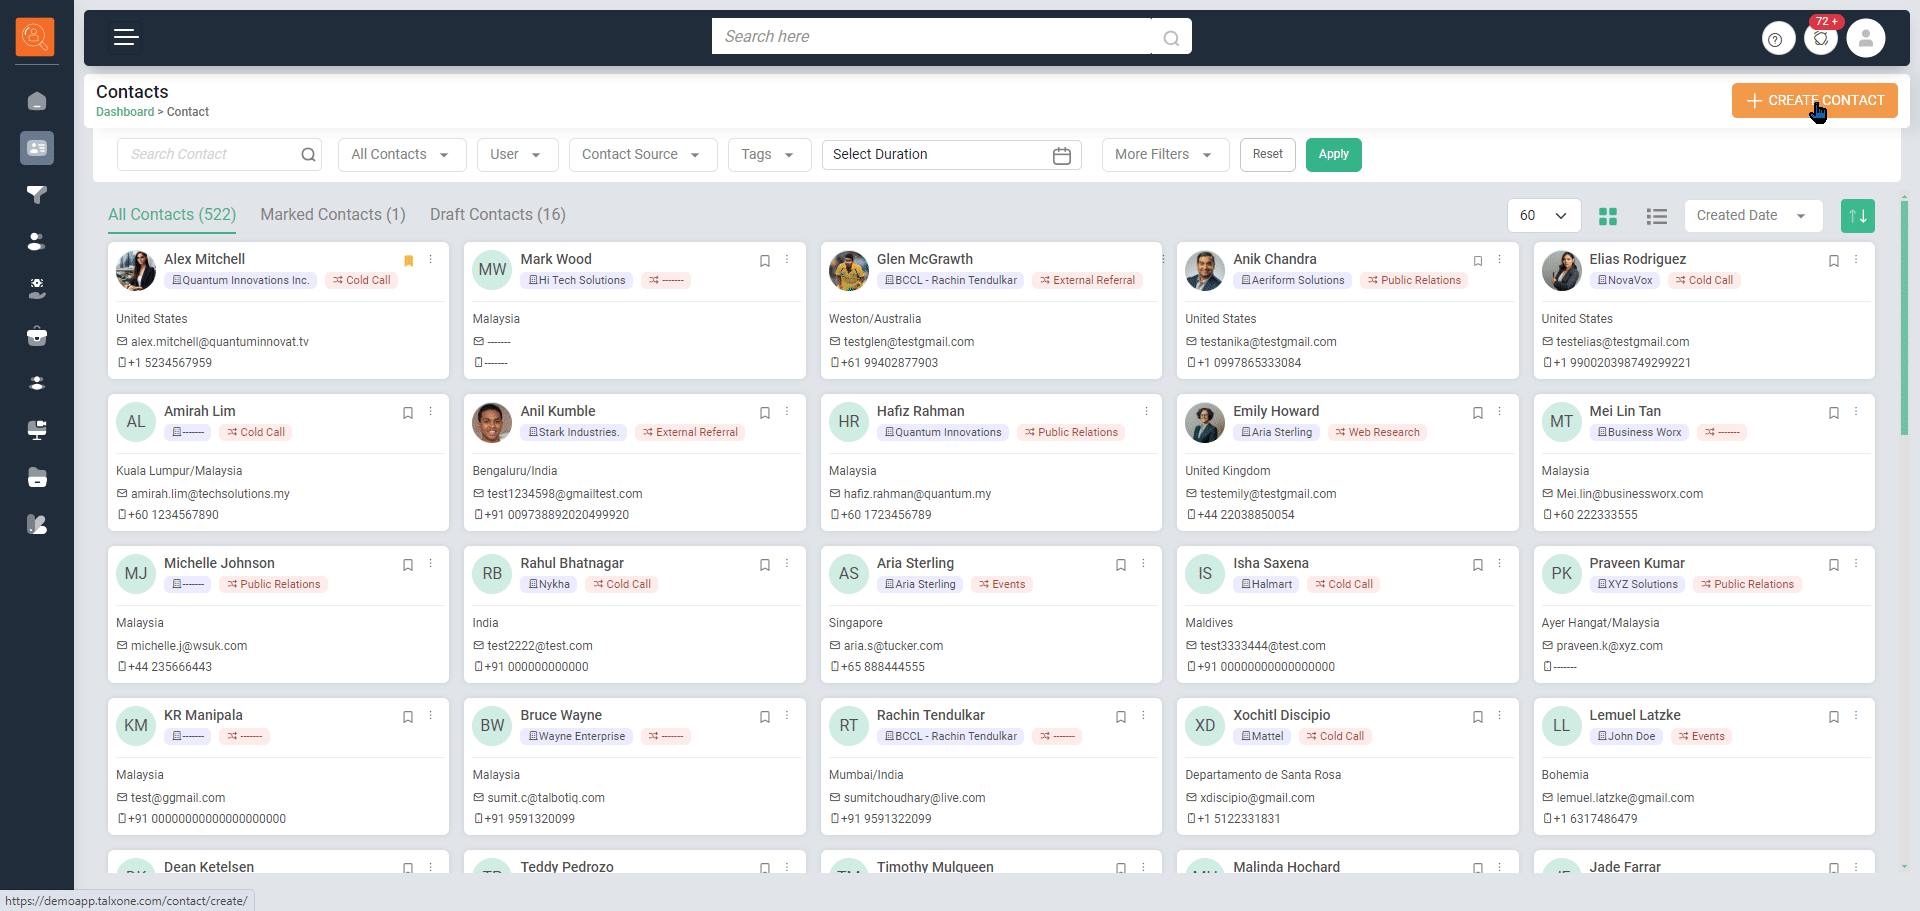Mark Elias Rodriguez contact with bookmark
Image resolution: width=1920 pixels, height=911 pixels.
1833,261
